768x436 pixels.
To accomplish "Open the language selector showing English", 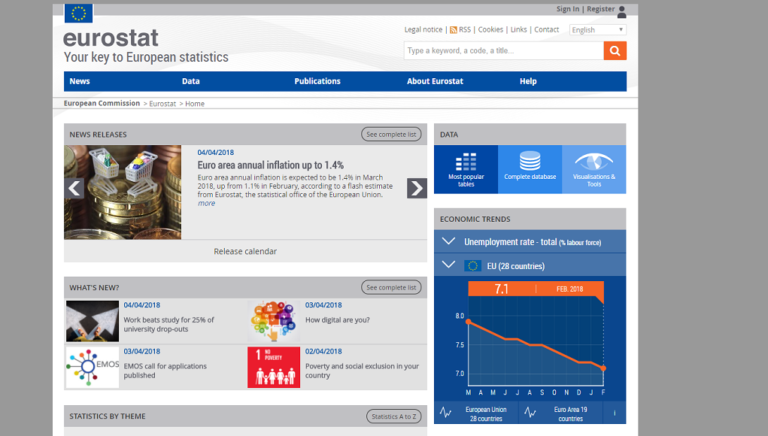I will tap(598, 30).
